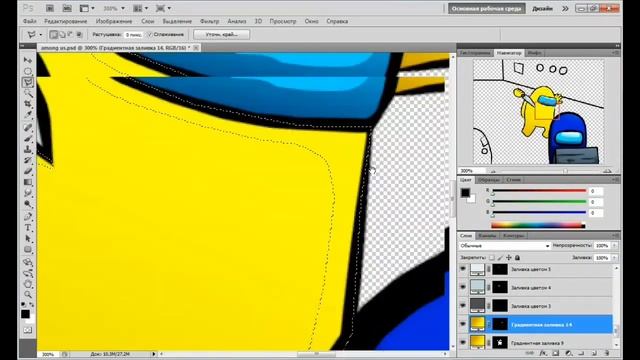The width and height of the screenshot is (640, 360).
Task: Select the 3D Rotate tool
Action: tap(28, 262)
